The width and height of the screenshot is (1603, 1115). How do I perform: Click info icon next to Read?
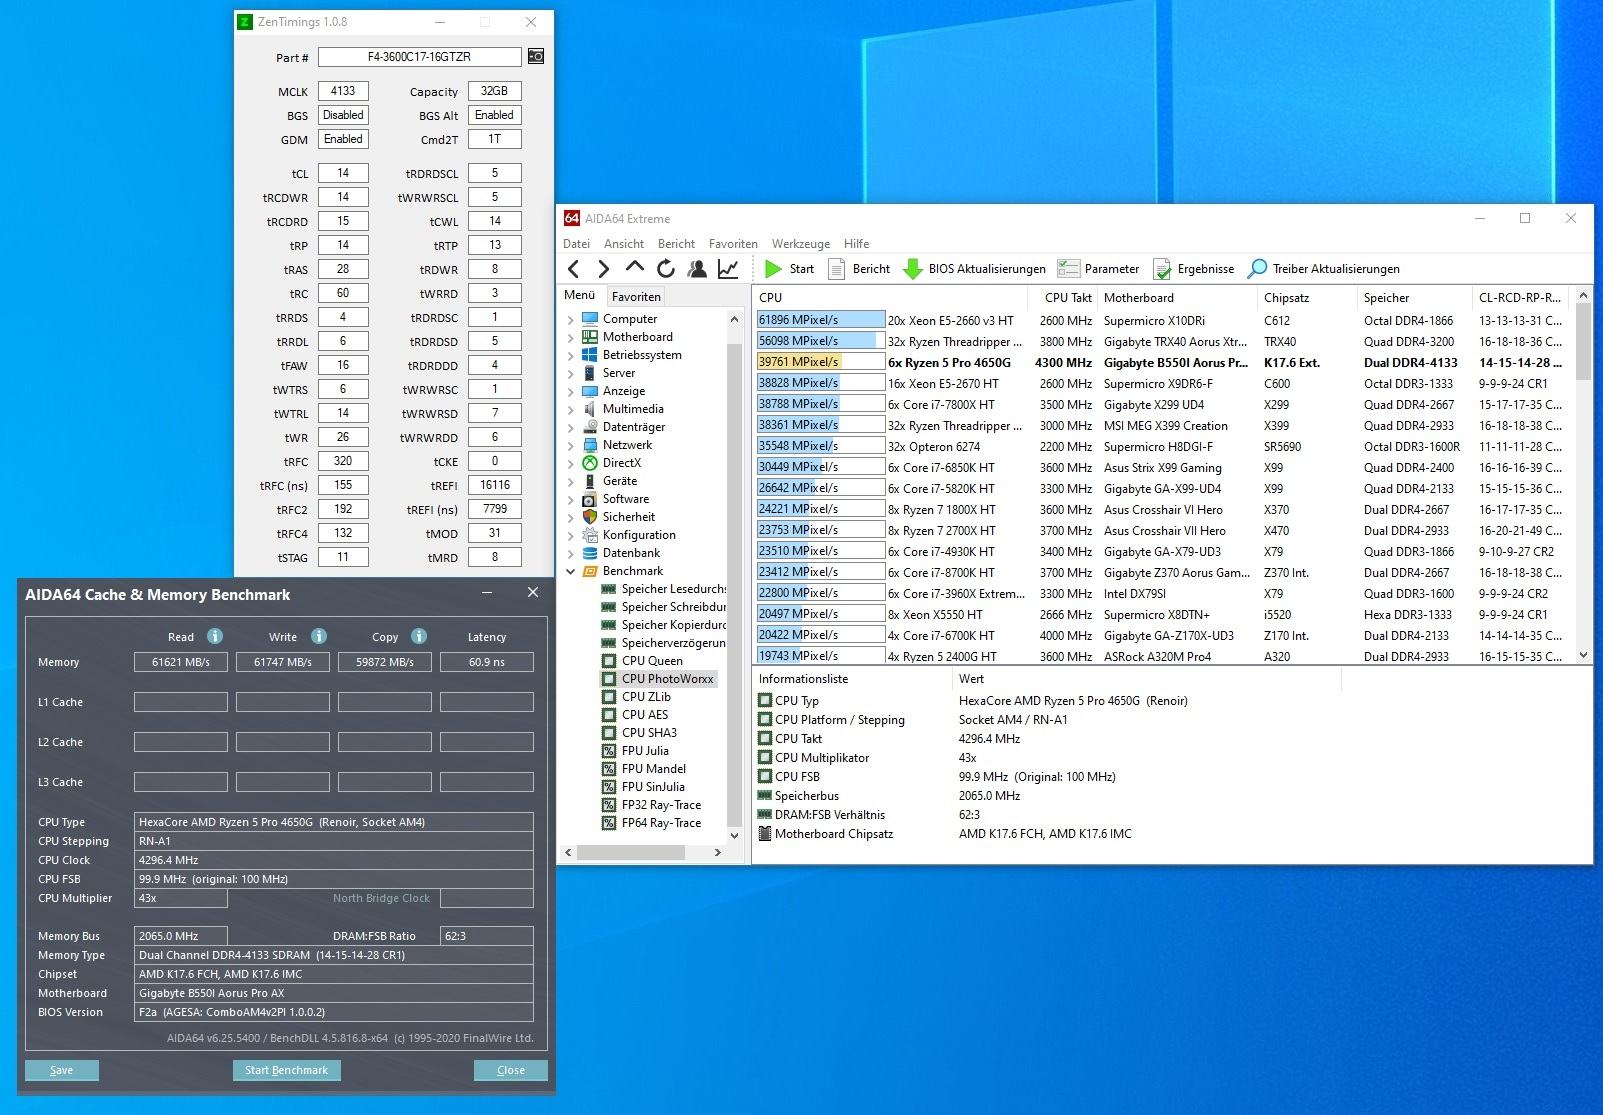point(214,636)
